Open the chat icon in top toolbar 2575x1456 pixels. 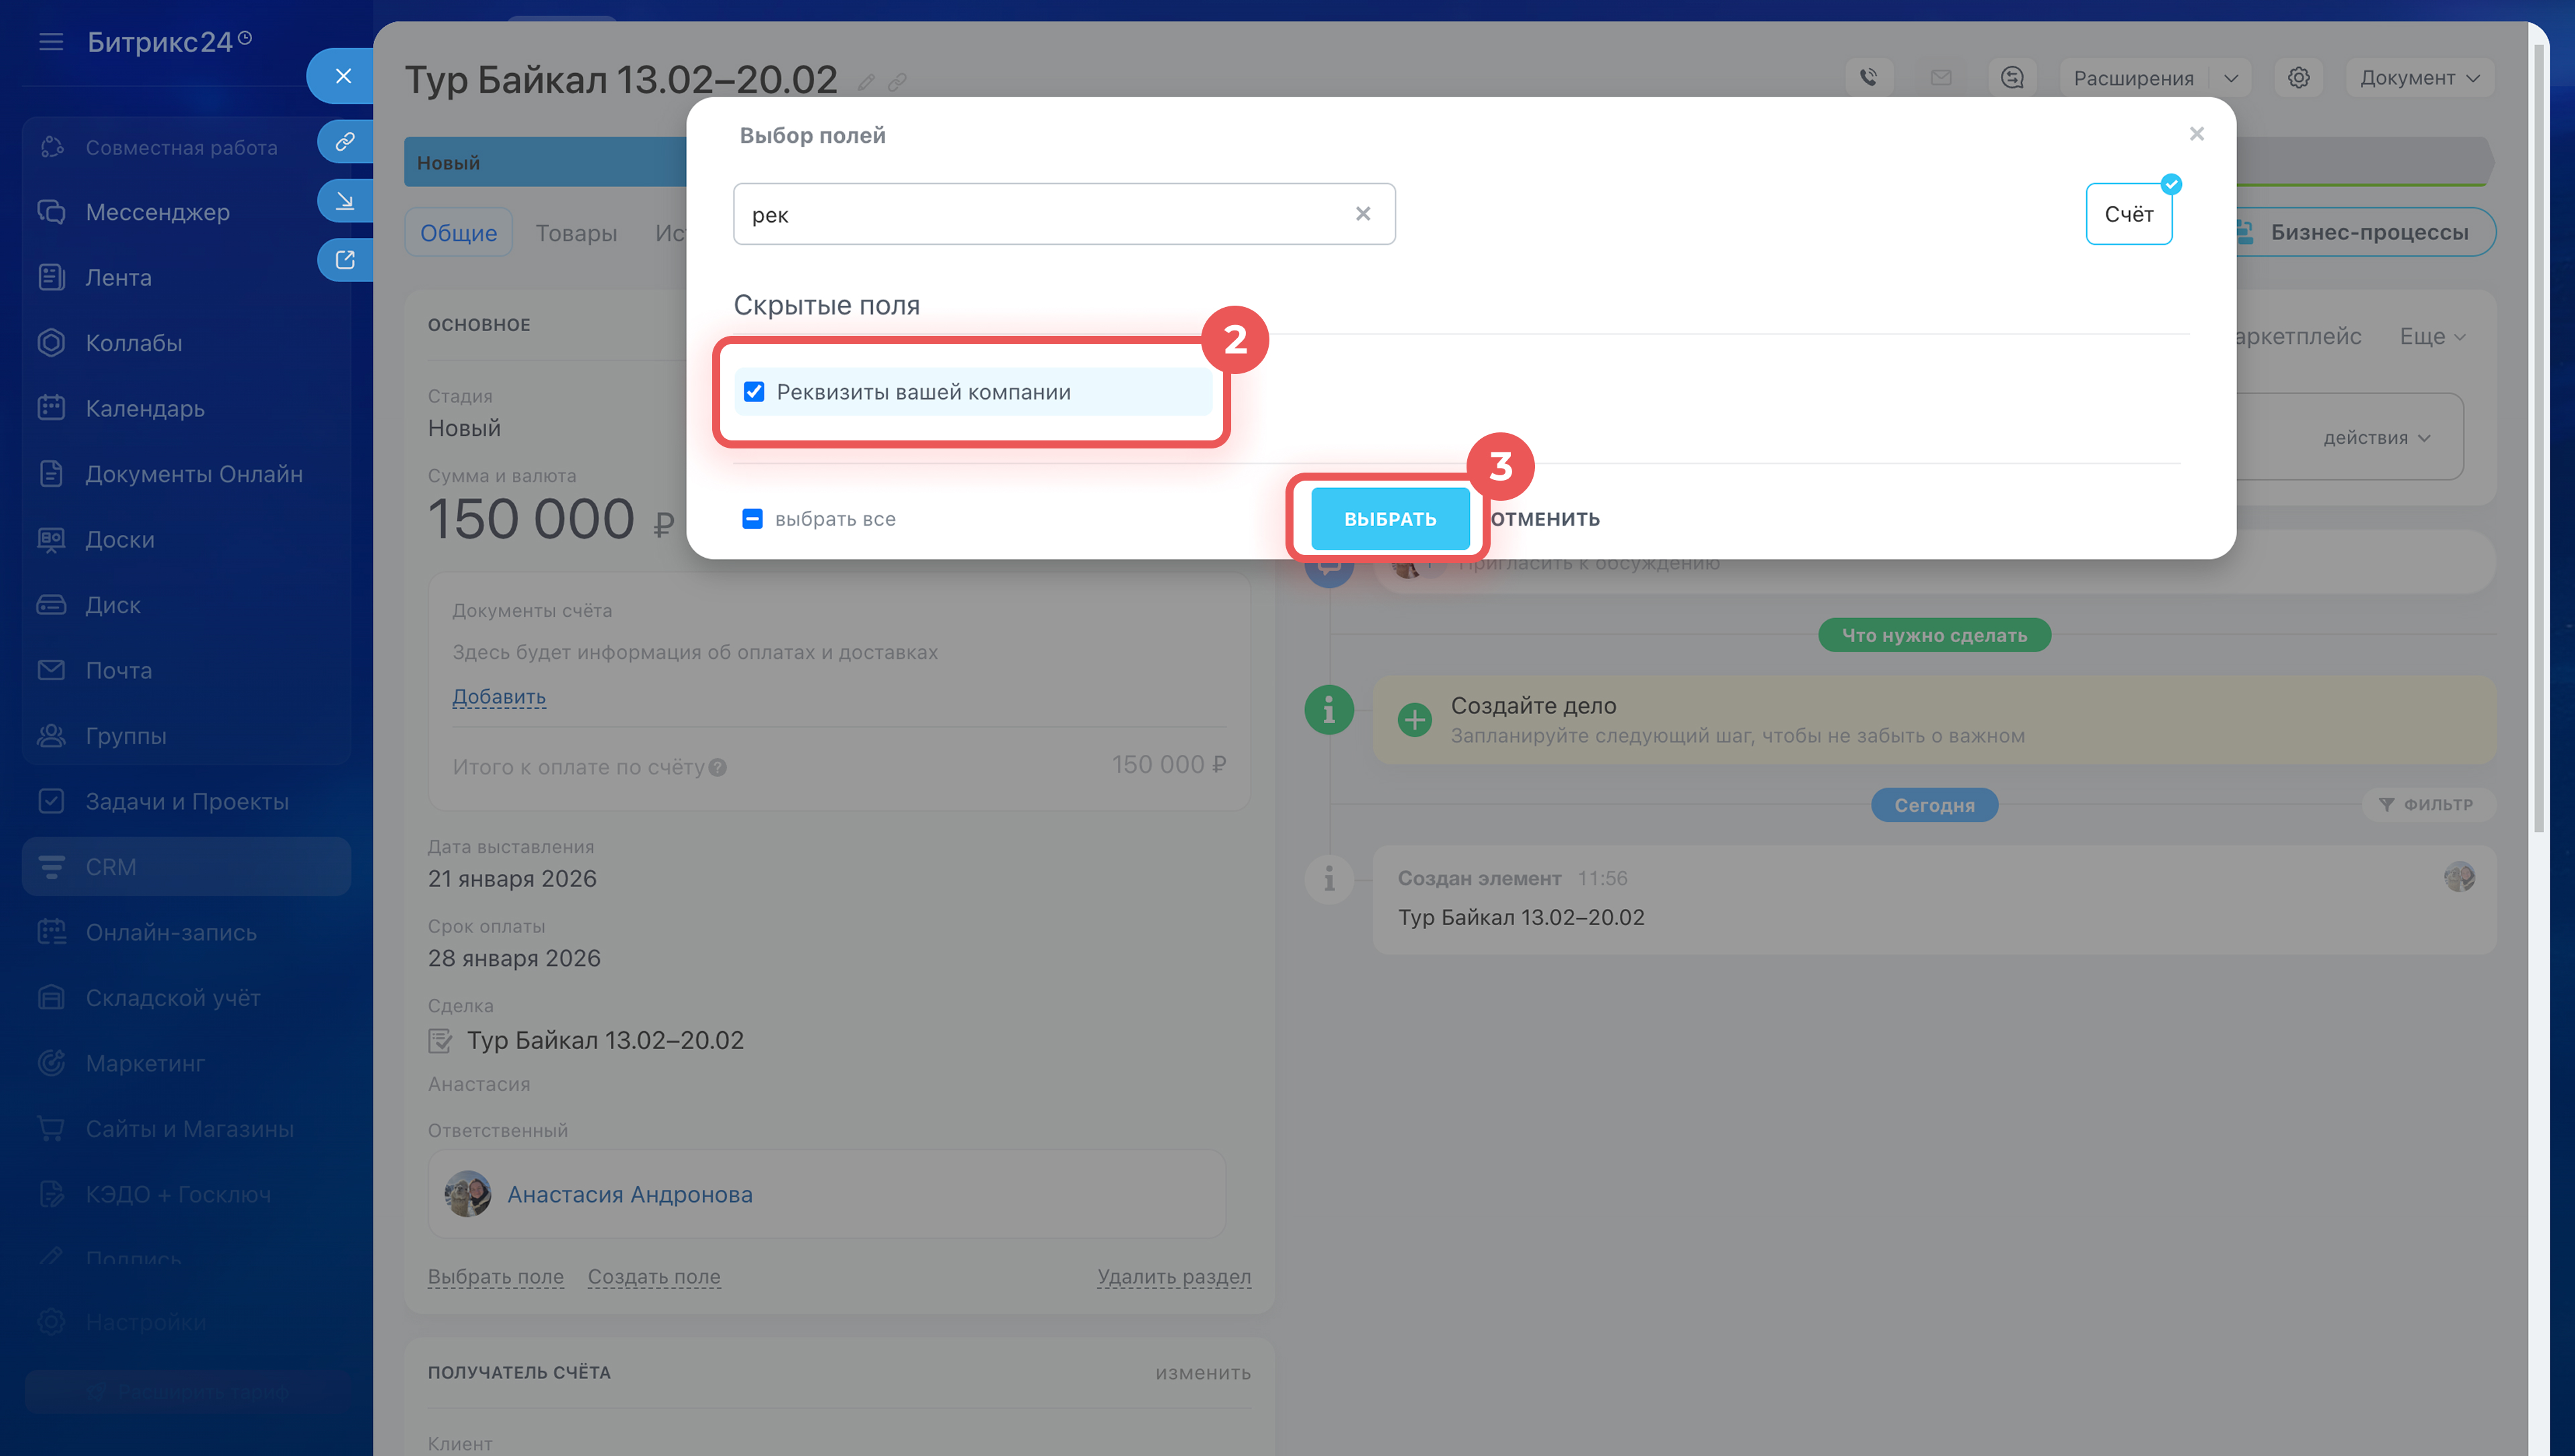coord(2012,78)
